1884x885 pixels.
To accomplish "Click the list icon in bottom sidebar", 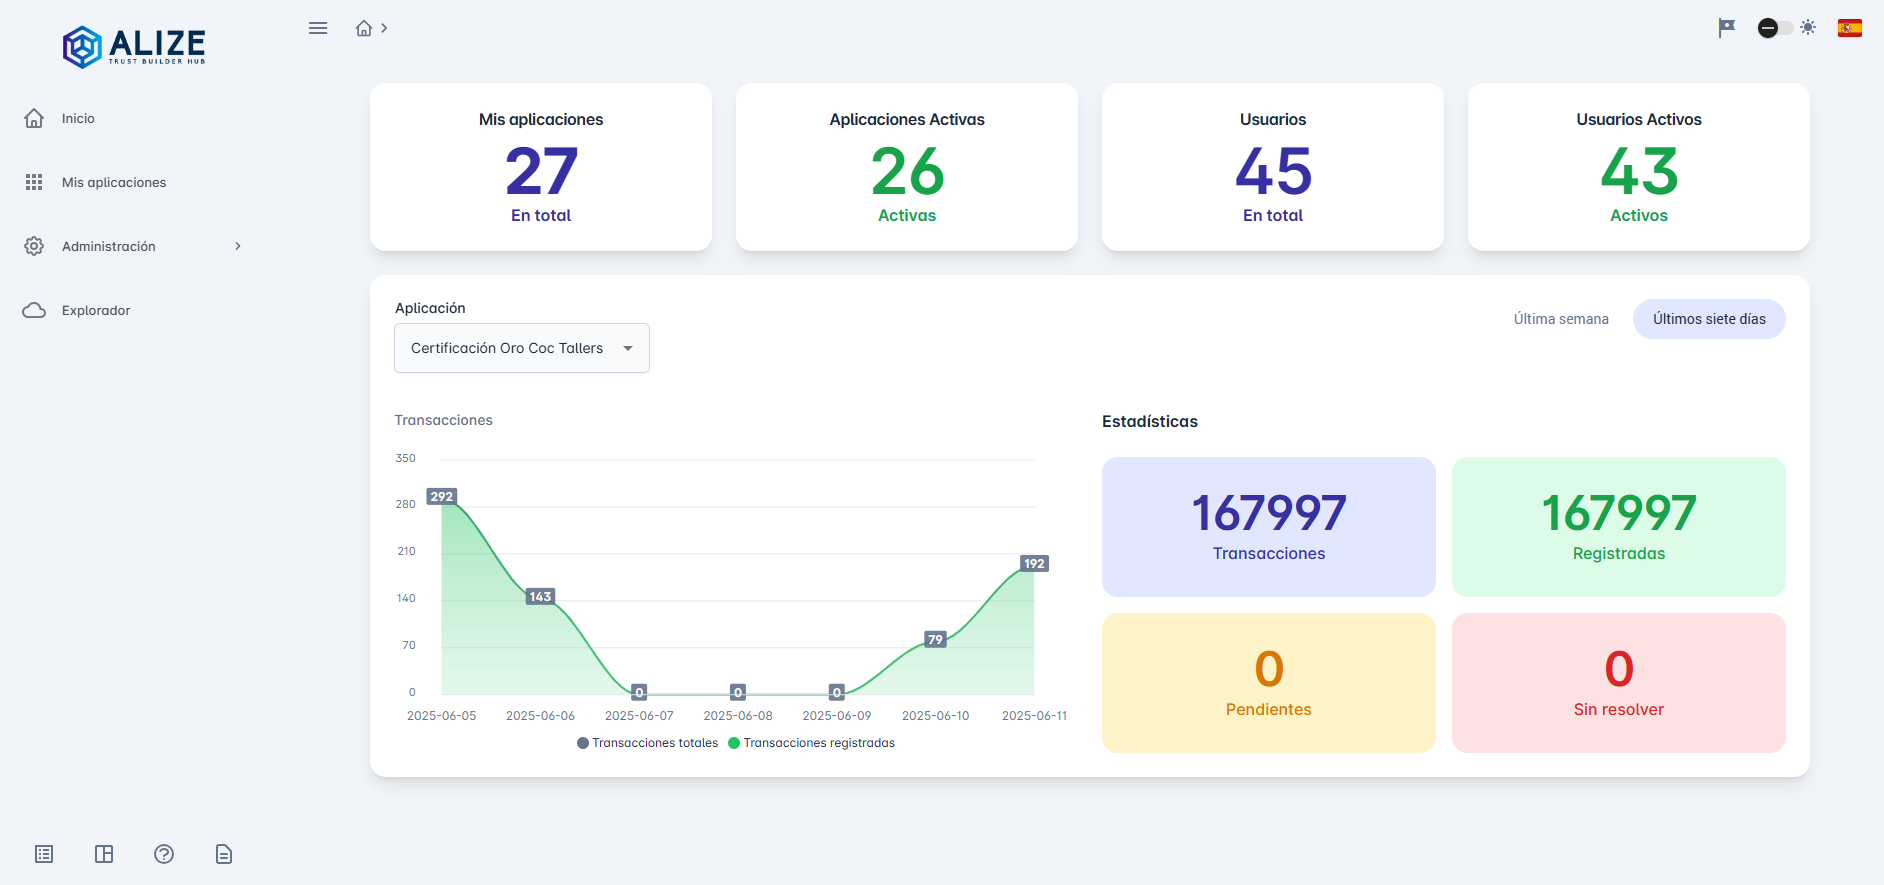I will 44,854.
